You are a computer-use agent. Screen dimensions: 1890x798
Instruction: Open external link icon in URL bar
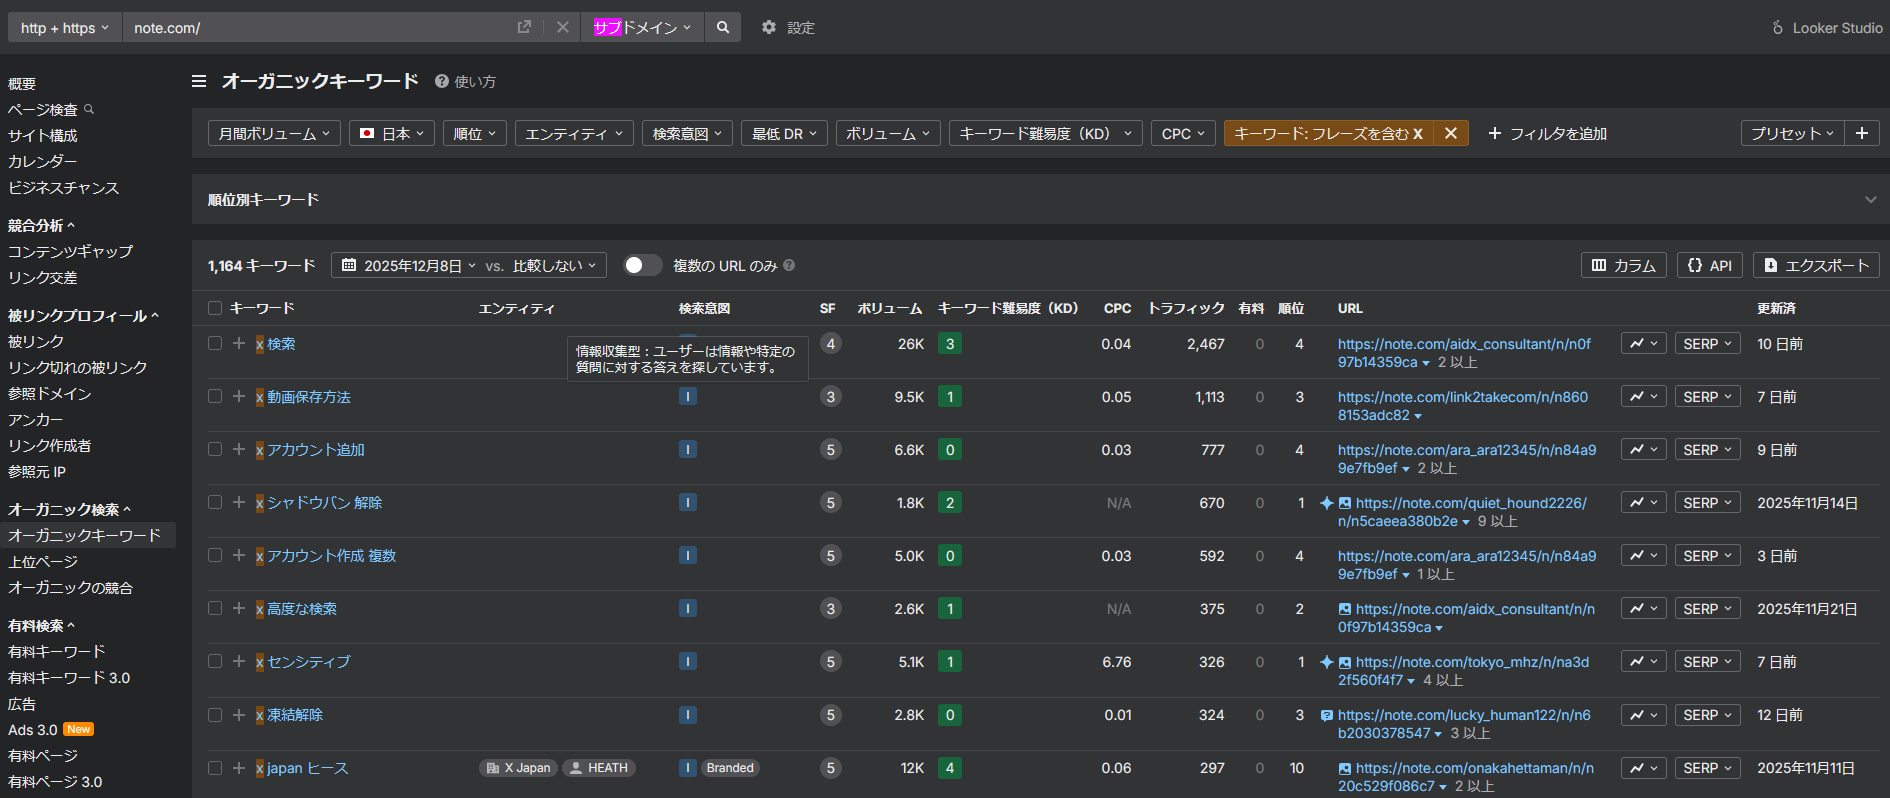click(x=524, y=28)
